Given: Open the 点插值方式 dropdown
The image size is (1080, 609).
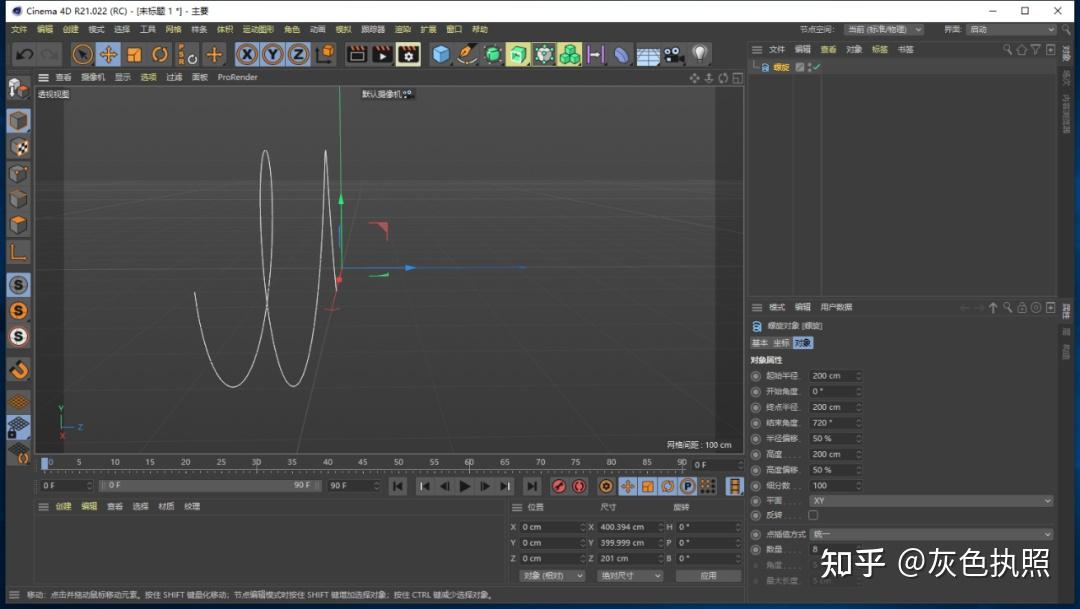Looking at the screenshot, I should point(931,534).
